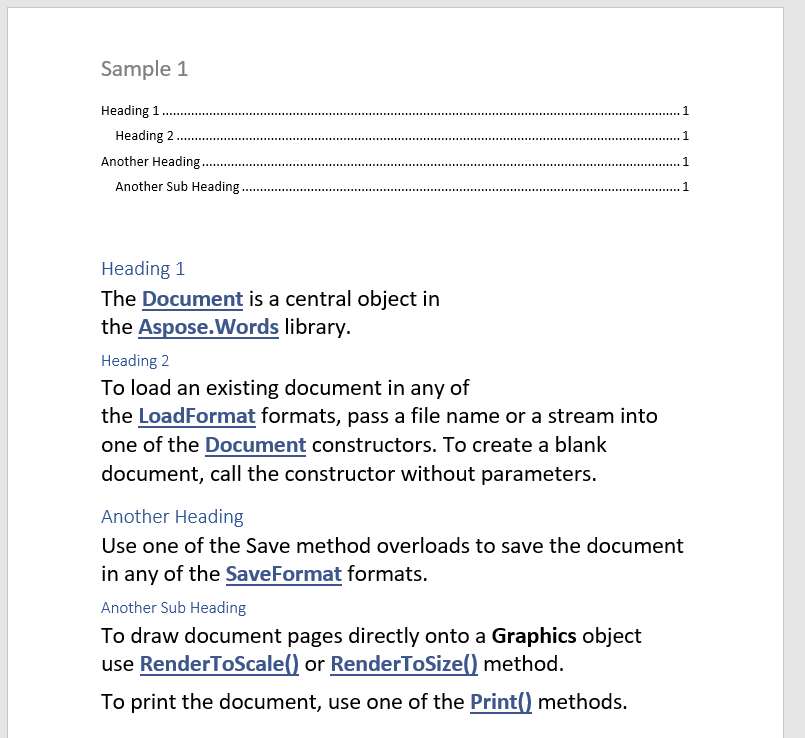
Task: Open the Aspose.Words hyperlink
Action: pos(208,327)
